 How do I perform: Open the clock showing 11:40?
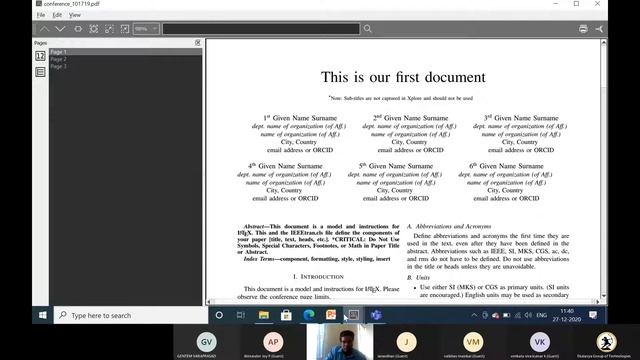tap(567, 315)
